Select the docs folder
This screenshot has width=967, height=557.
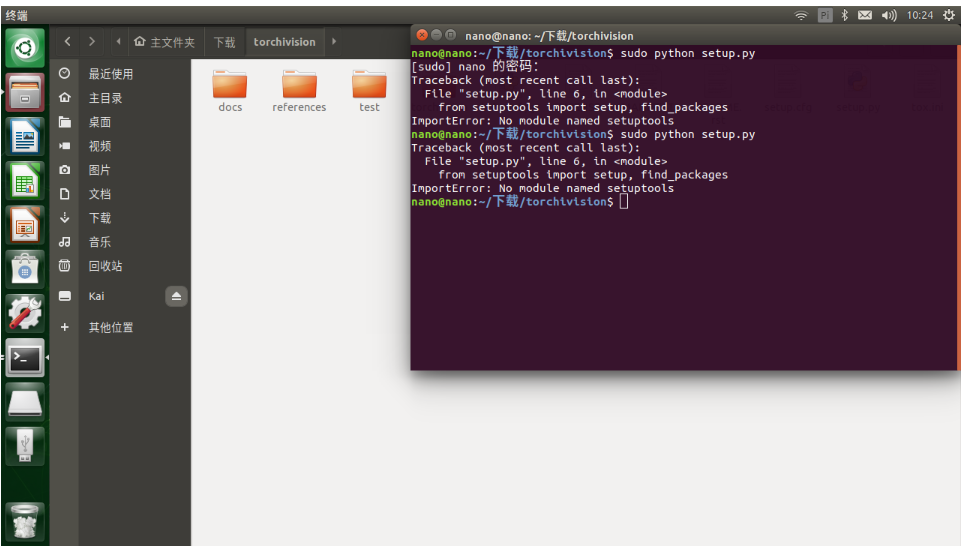pyautogui.click(x=230, y=91)
